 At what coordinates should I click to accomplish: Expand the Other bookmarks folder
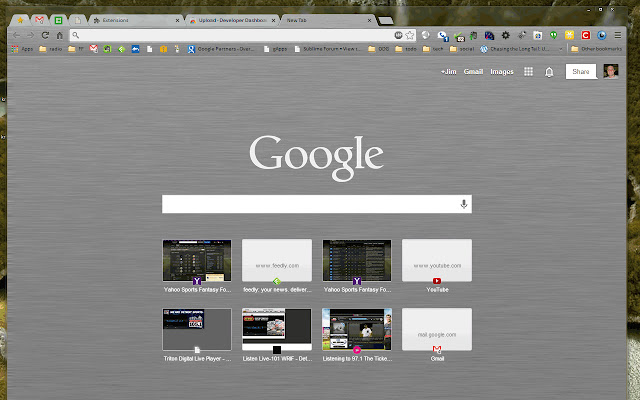(x=596, y=49)
